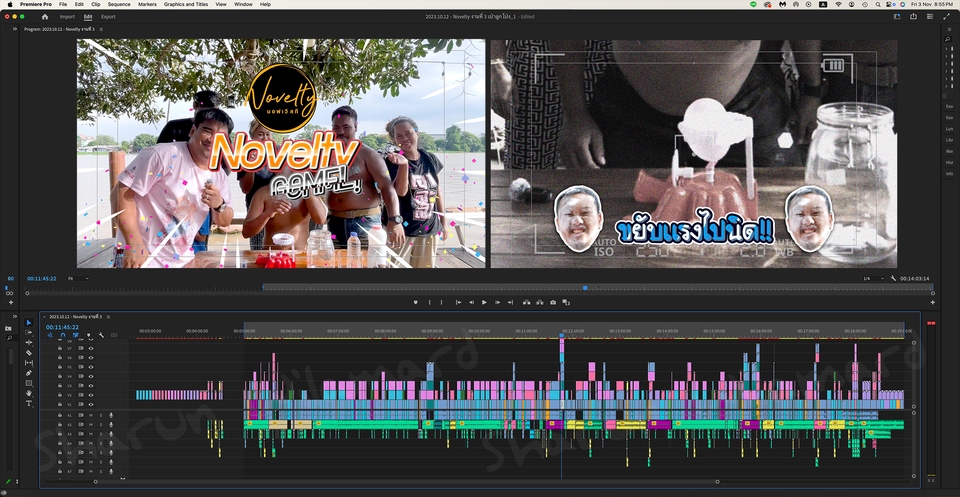Open the Sequence menu
Image resolution: width=960 pixels, height=497 pixels.
tap(119, 4)
